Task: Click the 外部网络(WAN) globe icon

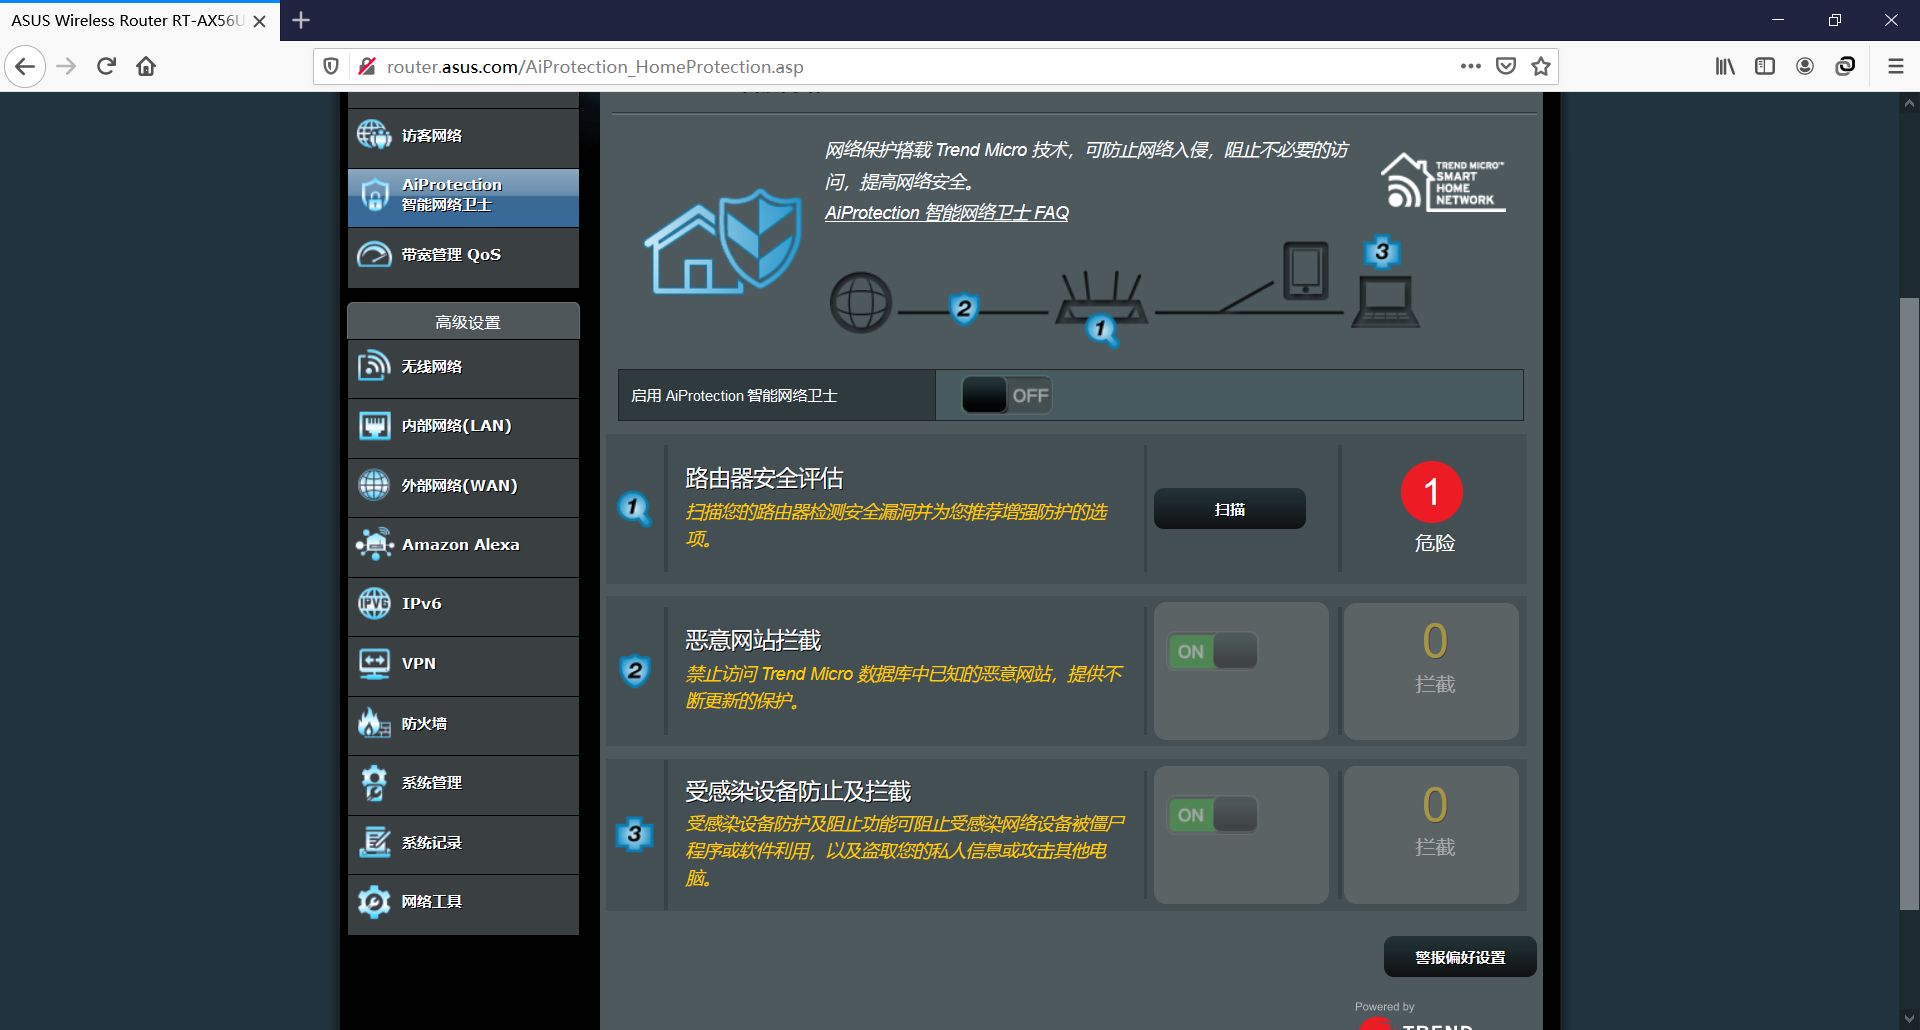Action: 374,485
